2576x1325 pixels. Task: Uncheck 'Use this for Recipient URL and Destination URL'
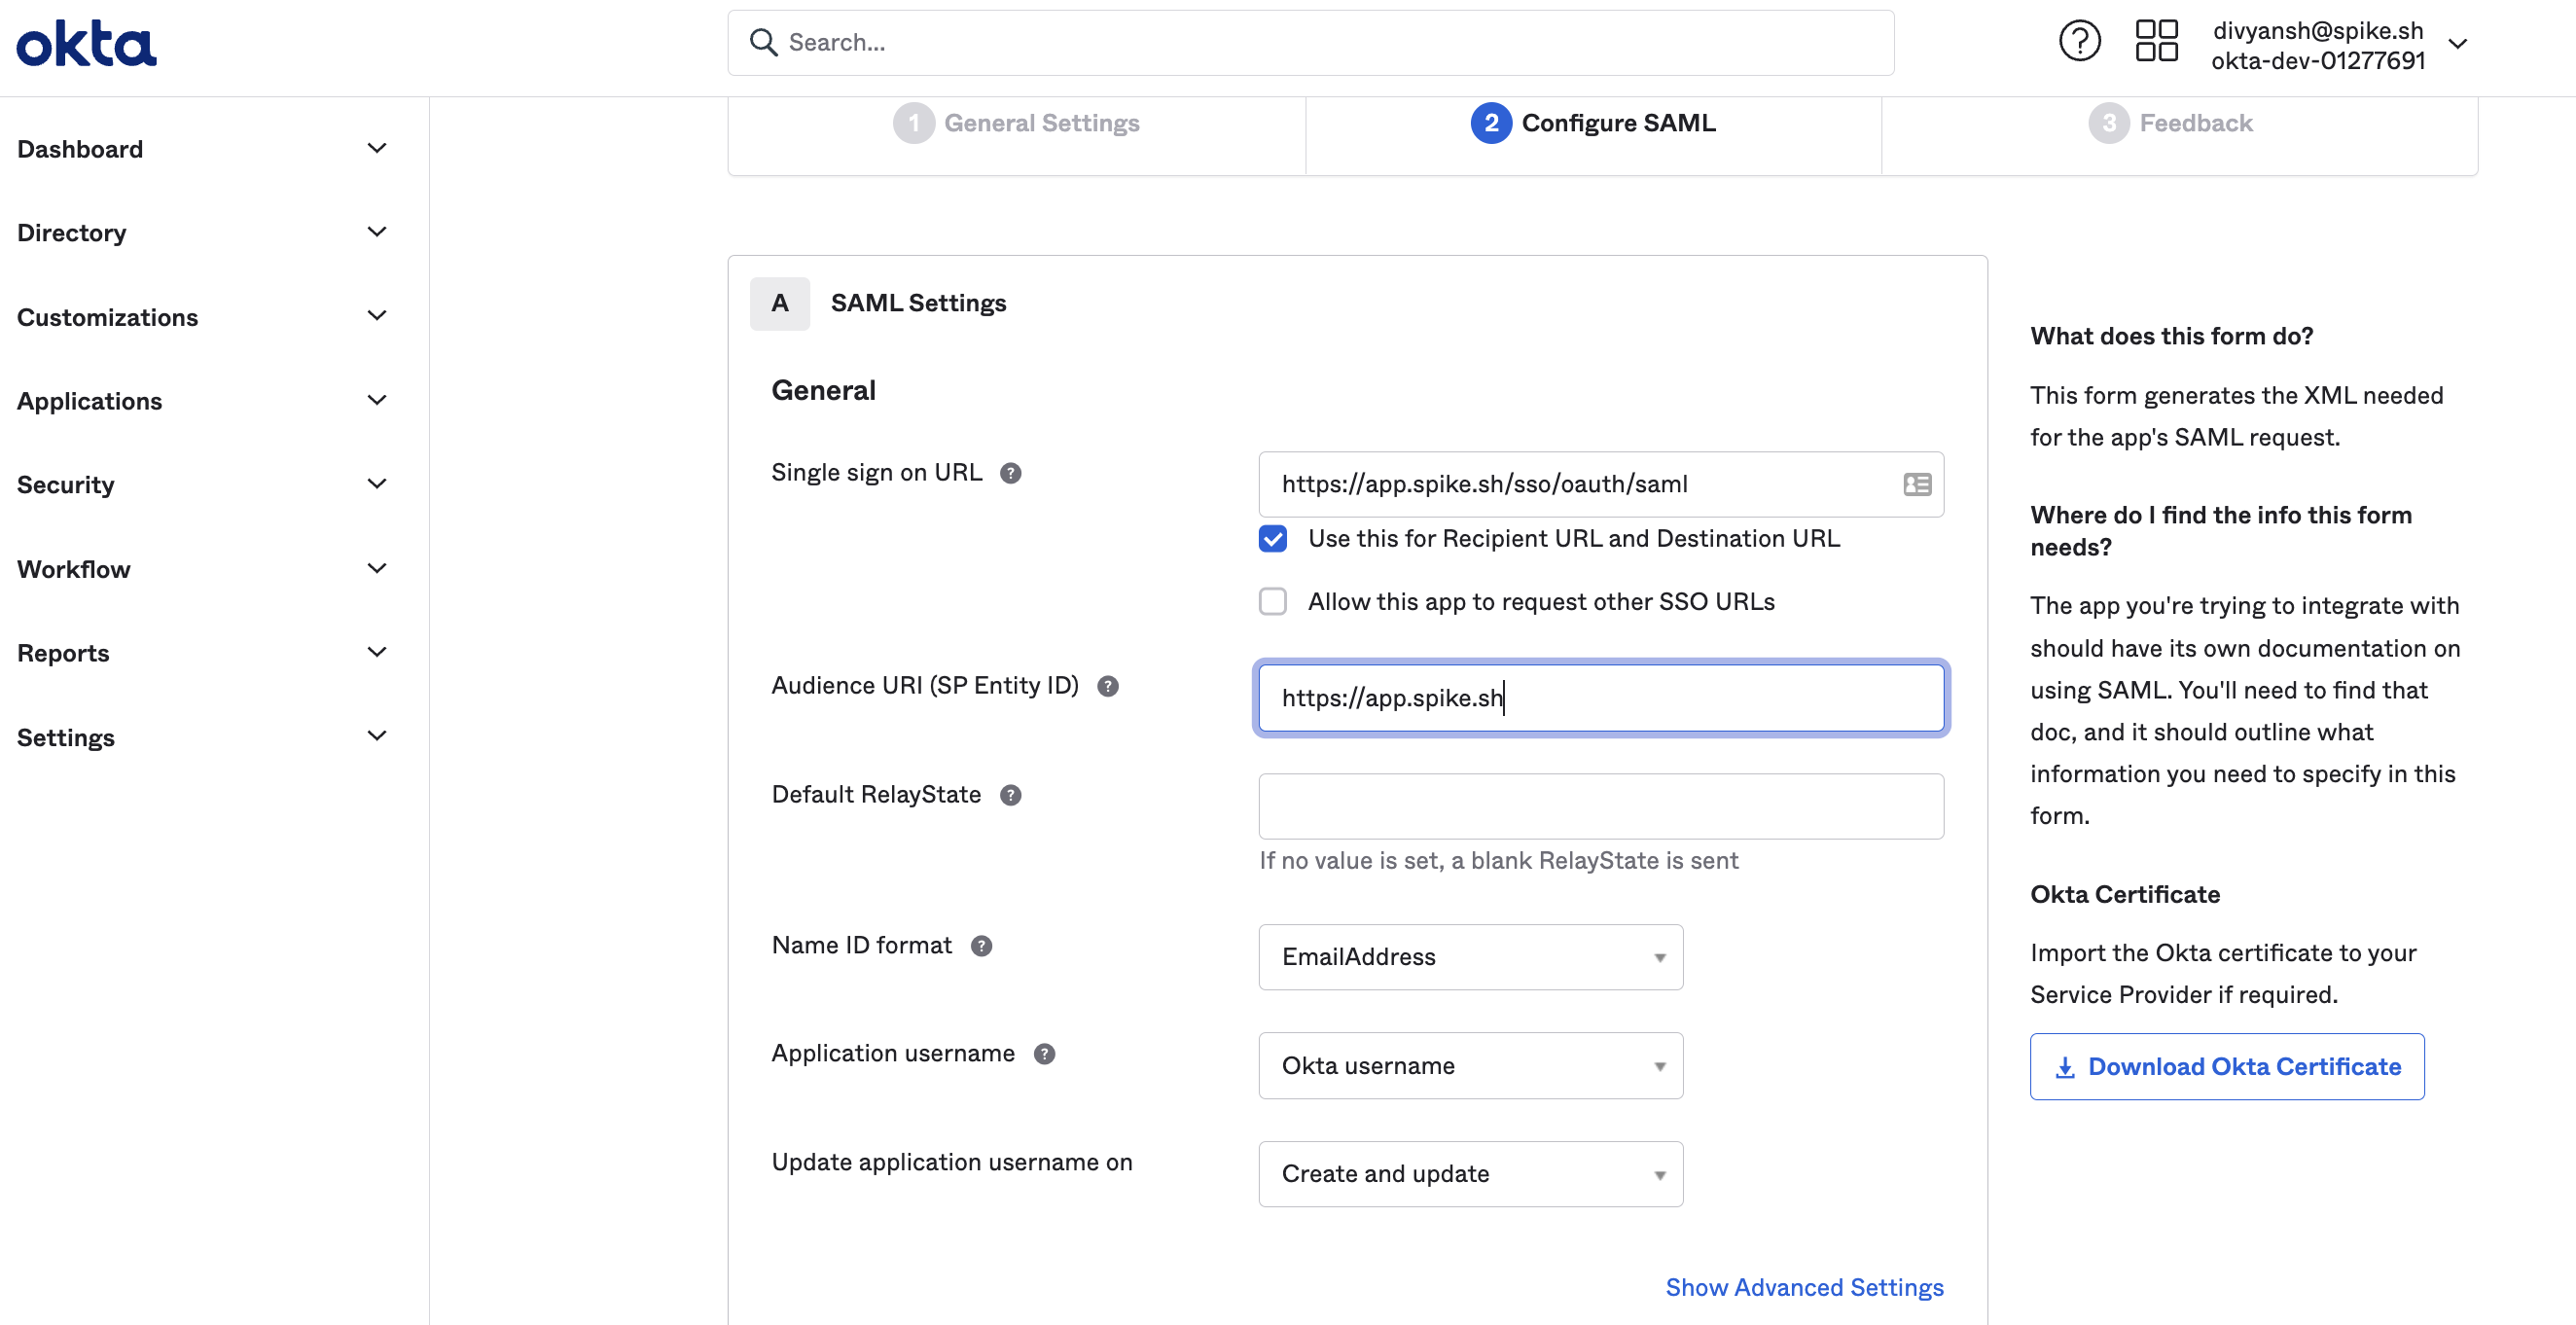1273,539
